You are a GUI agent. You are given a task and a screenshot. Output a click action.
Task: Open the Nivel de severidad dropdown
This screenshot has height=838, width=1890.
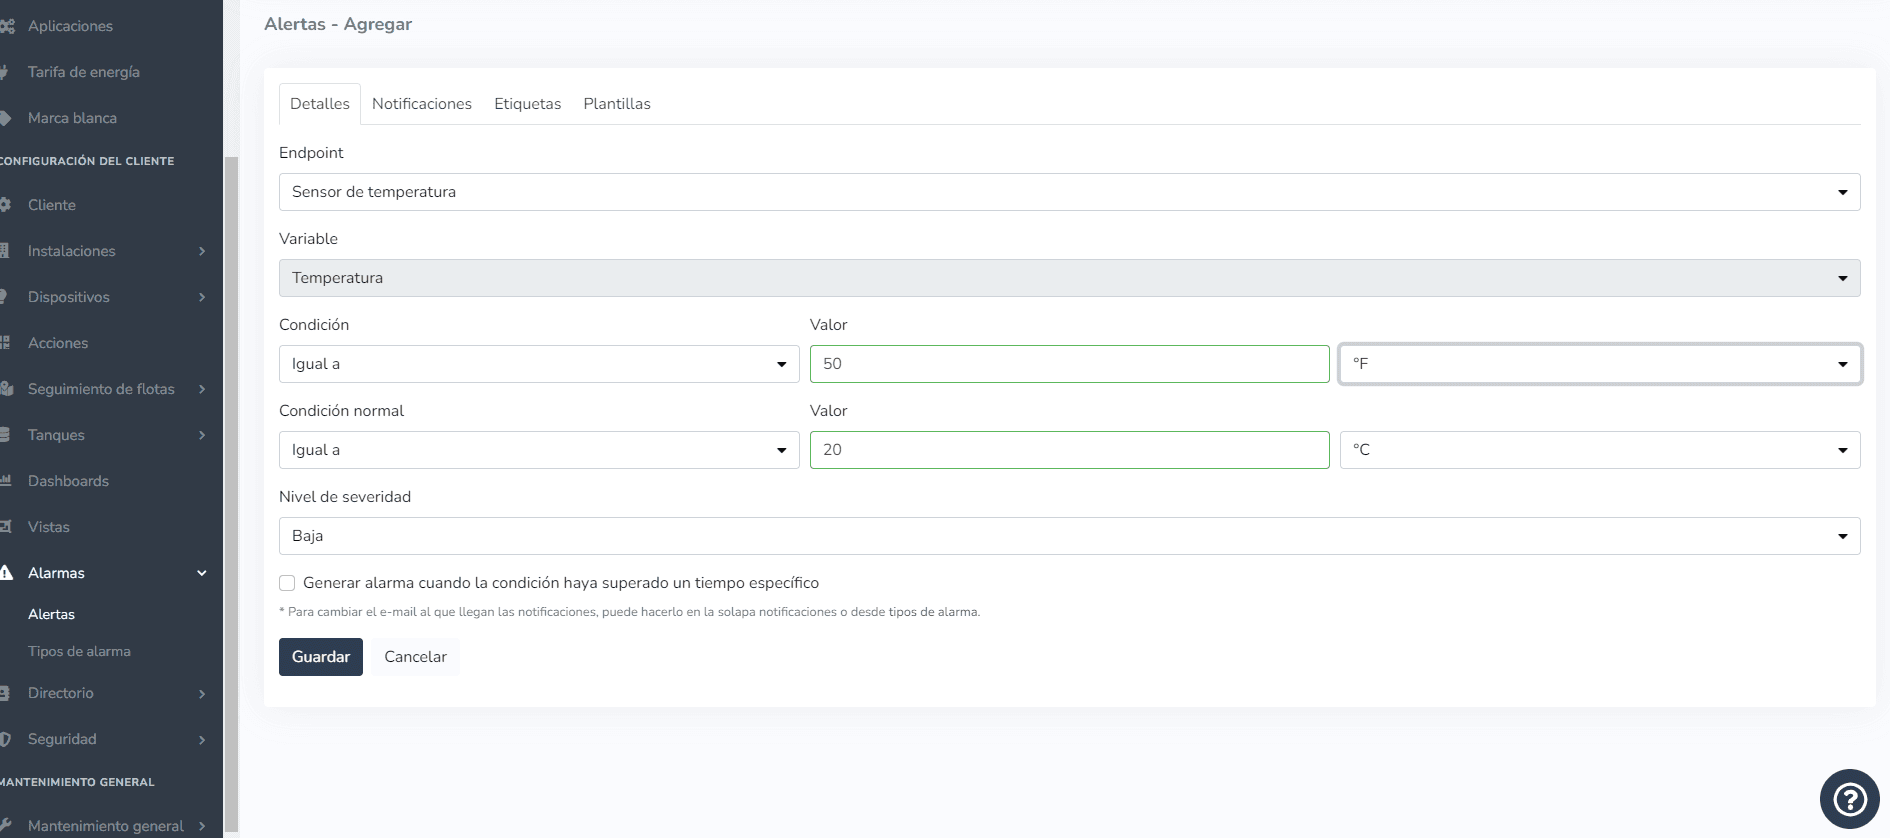[1068, 536]
